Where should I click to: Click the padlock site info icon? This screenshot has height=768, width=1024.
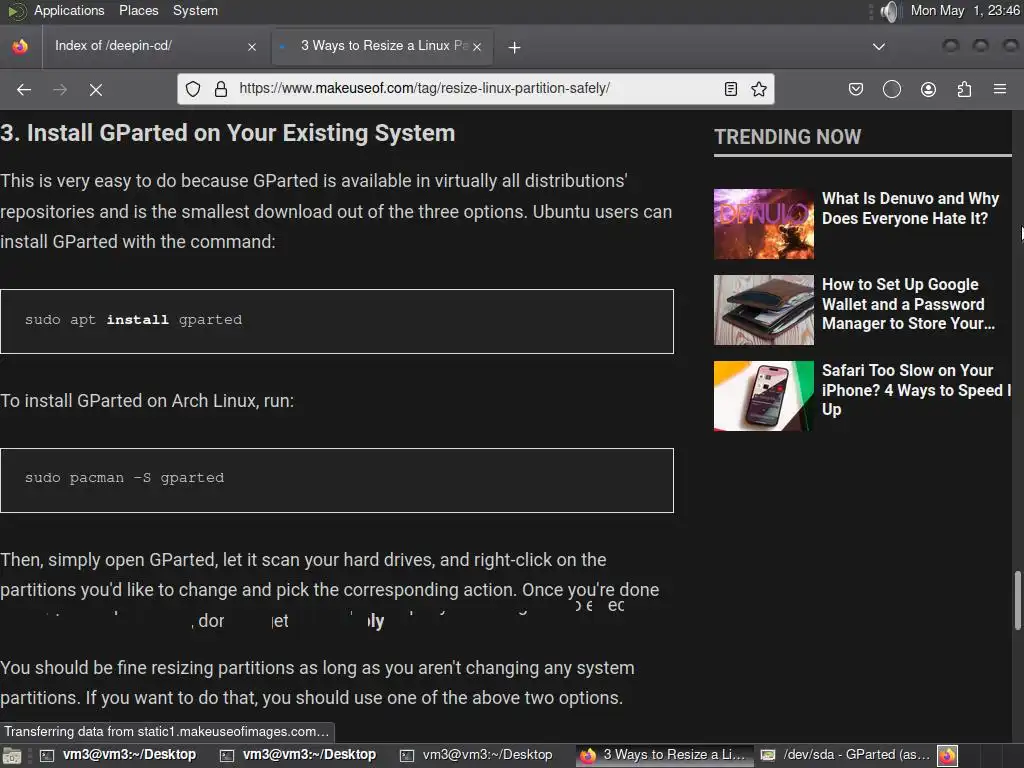click(221, 89)
